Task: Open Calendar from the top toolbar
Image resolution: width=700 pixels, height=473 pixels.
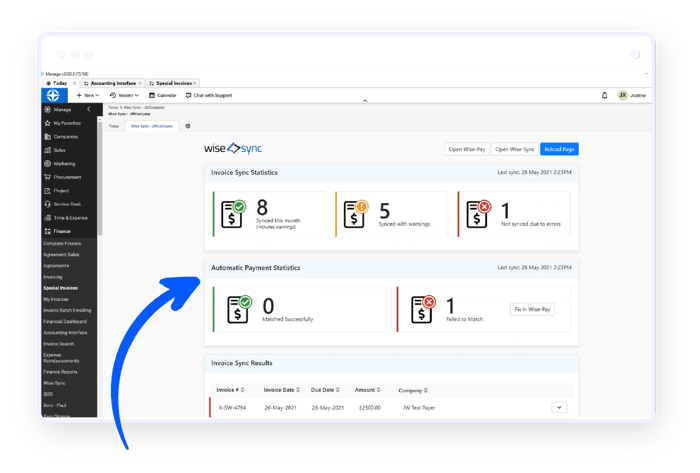Action: (x=162, y=95)
